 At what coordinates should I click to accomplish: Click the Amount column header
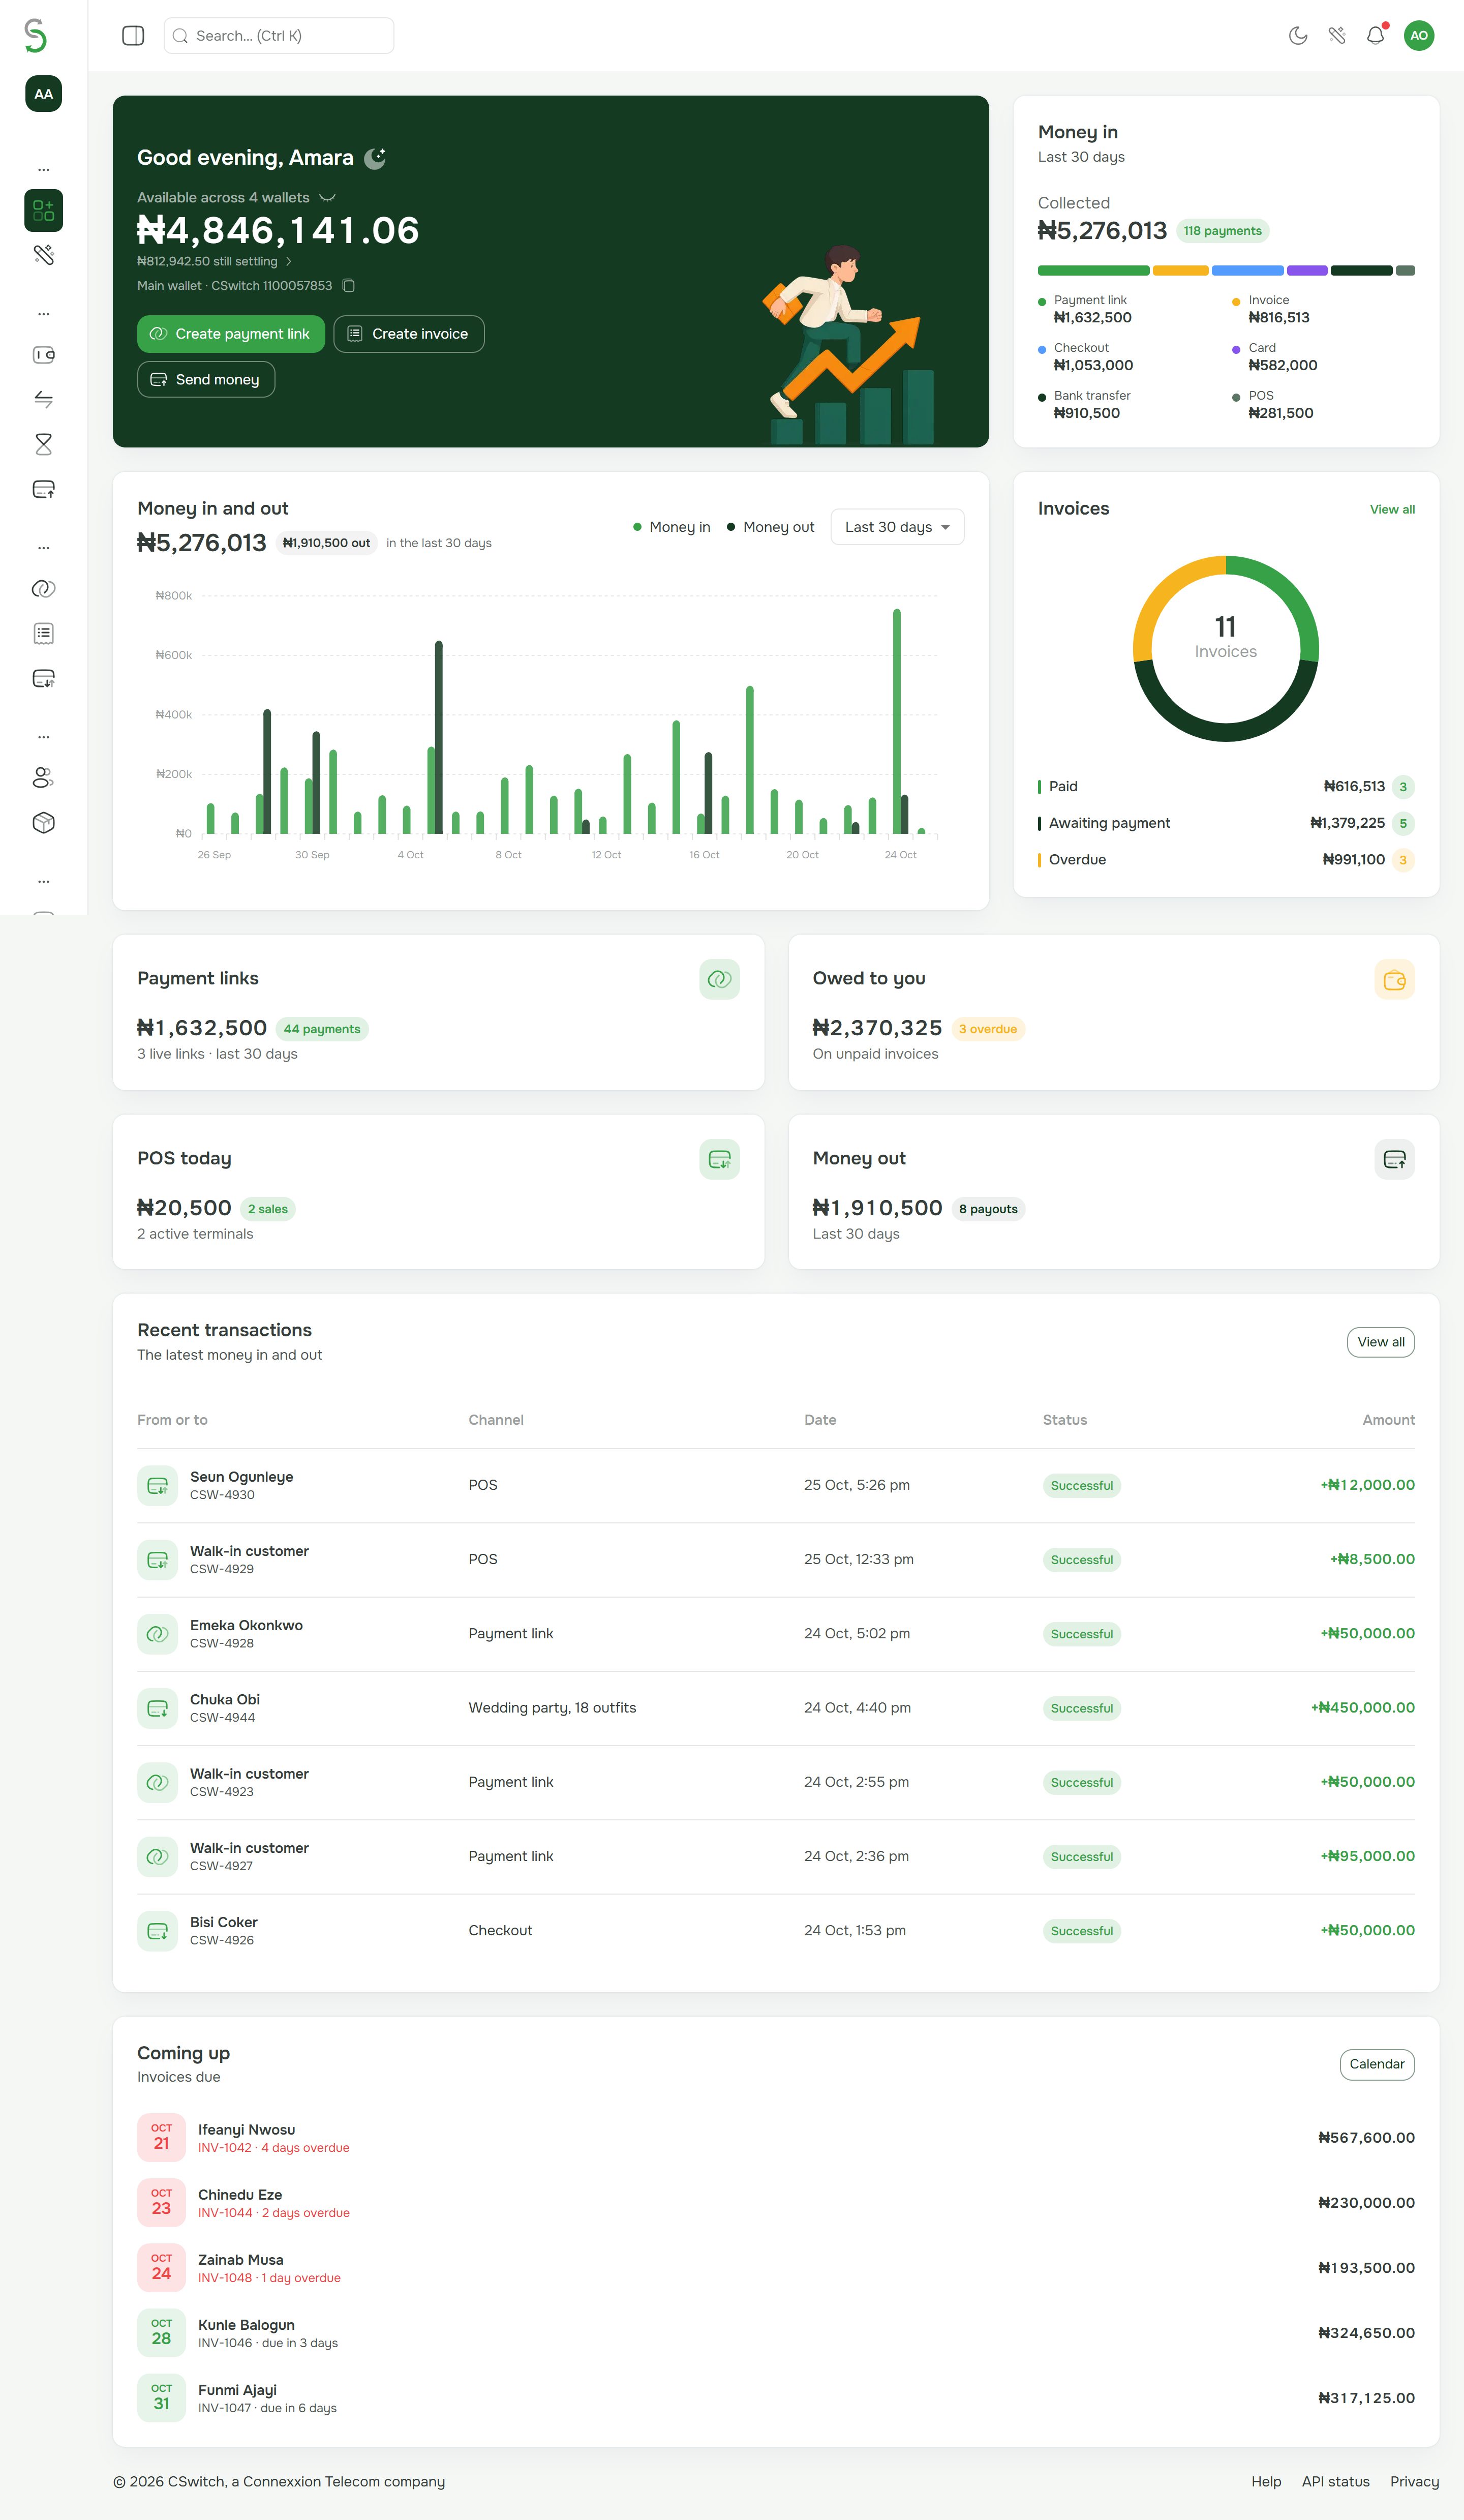click(1388, 1420)
